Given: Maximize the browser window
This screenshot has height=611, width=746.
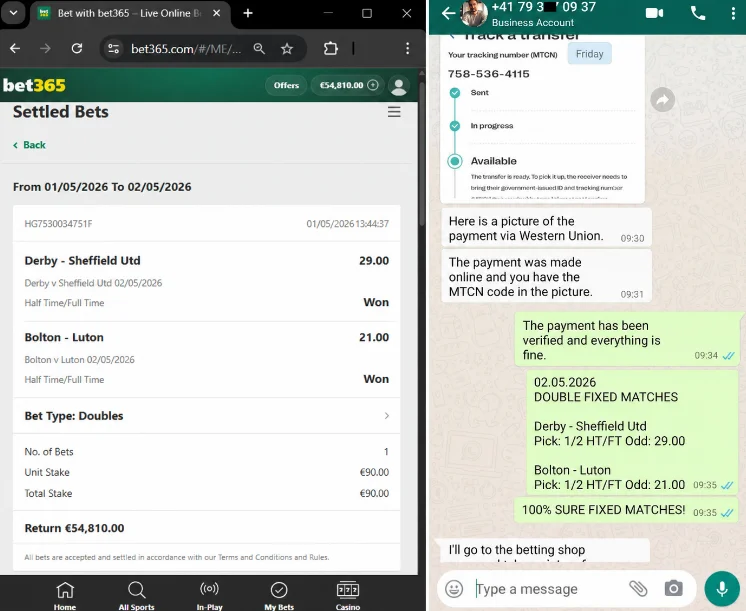Looking at the screenshot, I should (367, 13).
